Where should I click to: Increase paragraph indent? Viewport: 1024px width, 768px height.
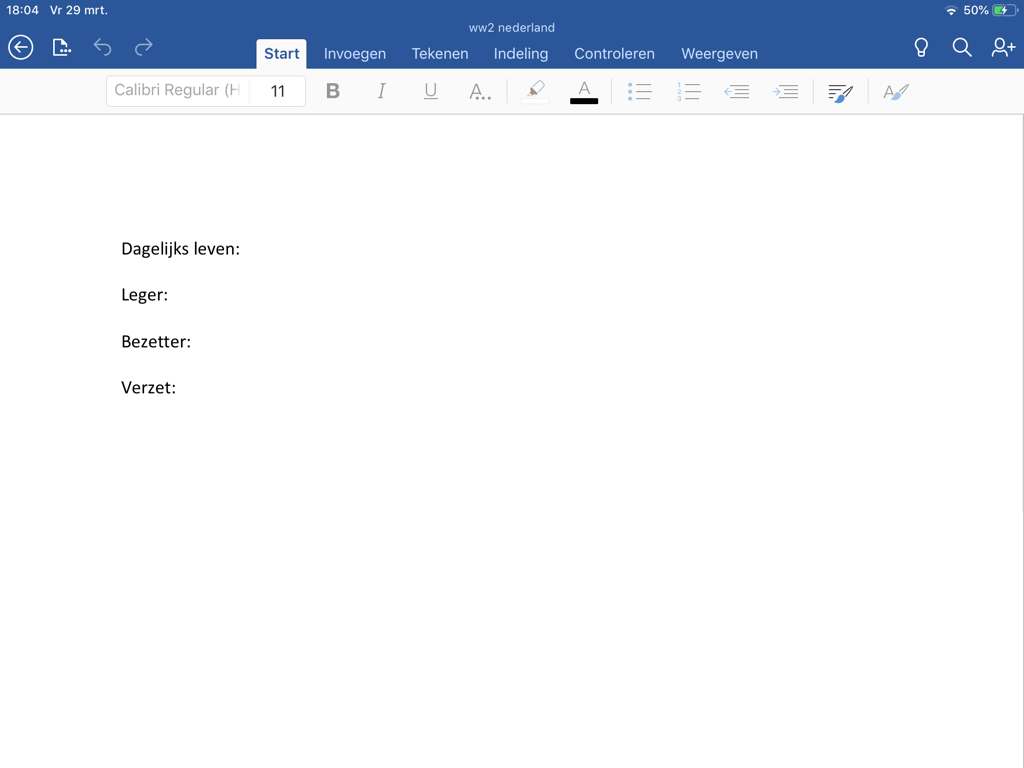pos(786,91)
